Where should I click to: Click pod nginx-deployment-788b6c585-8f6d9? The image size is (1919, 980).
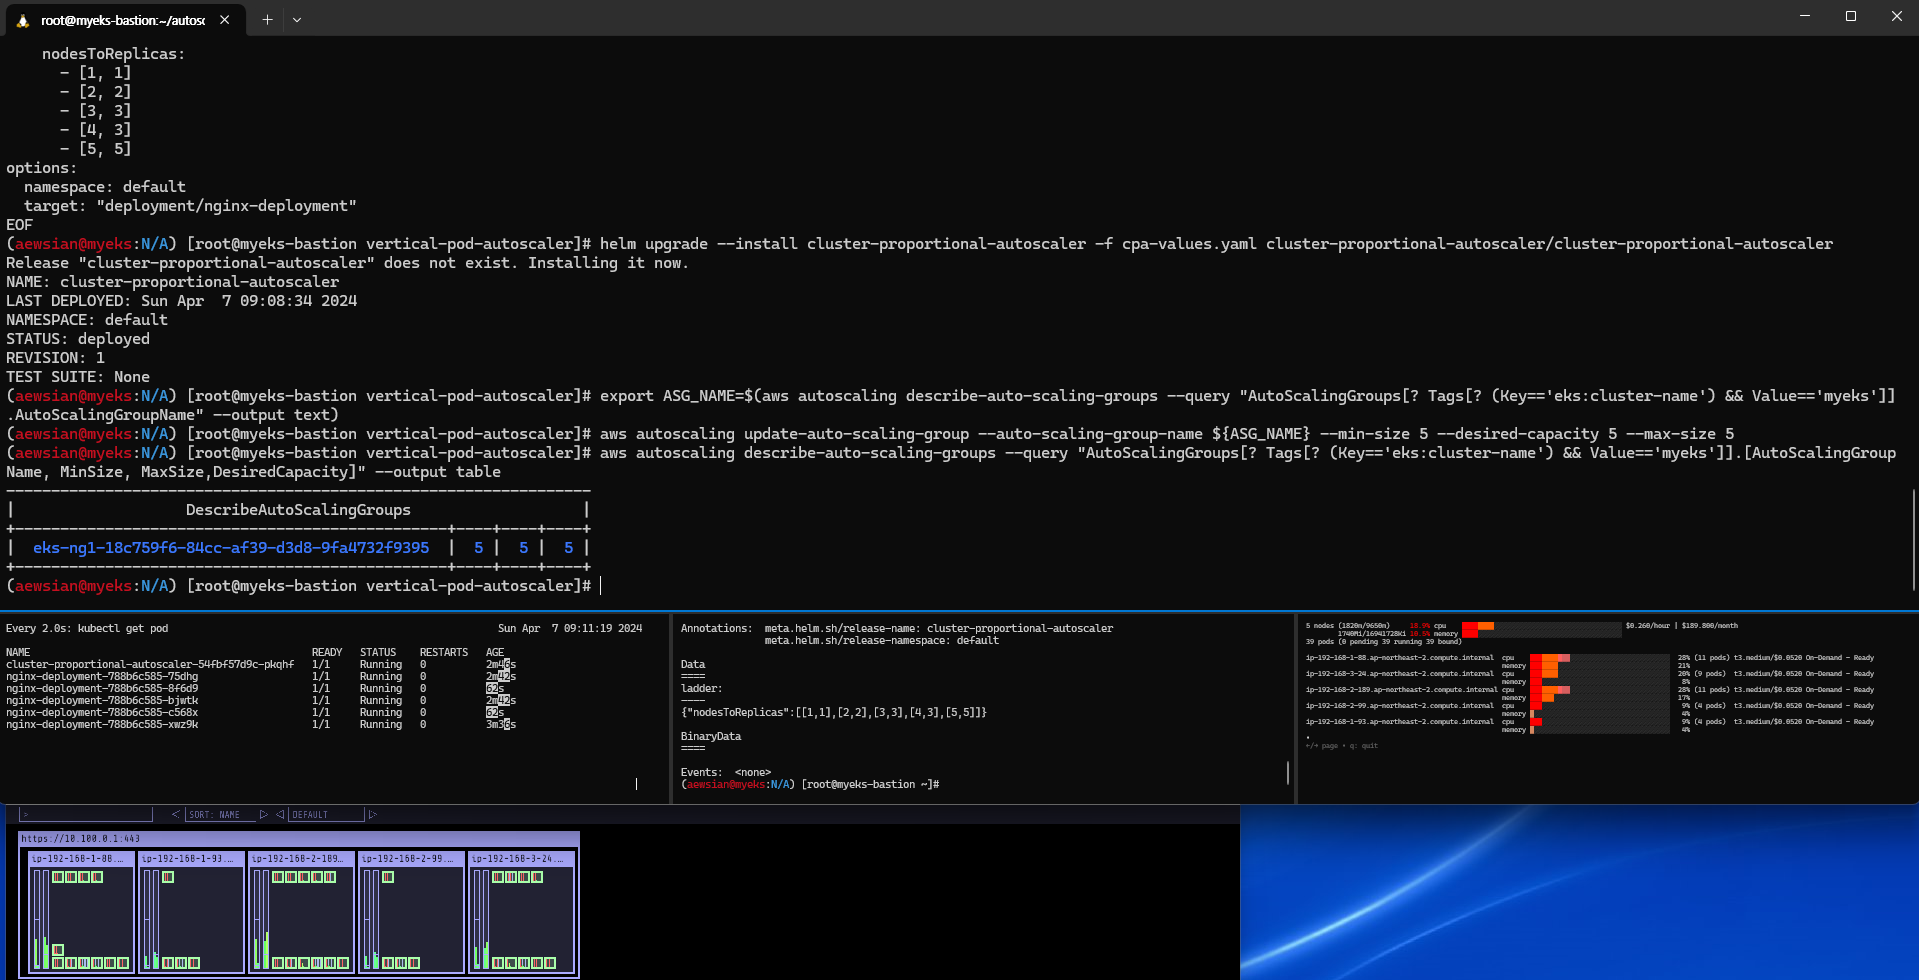[102, 689]
